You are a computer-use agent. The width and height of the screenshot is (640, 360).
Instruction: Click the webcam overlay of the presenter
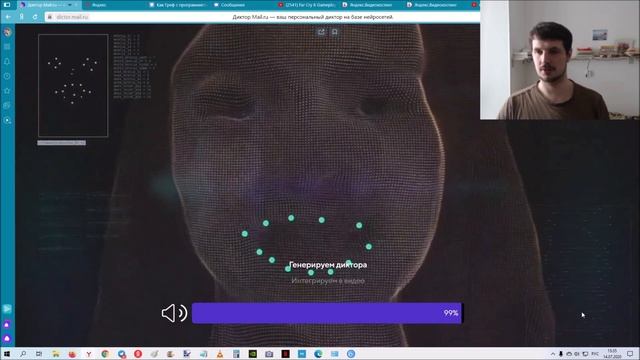[x=560, y=60]
